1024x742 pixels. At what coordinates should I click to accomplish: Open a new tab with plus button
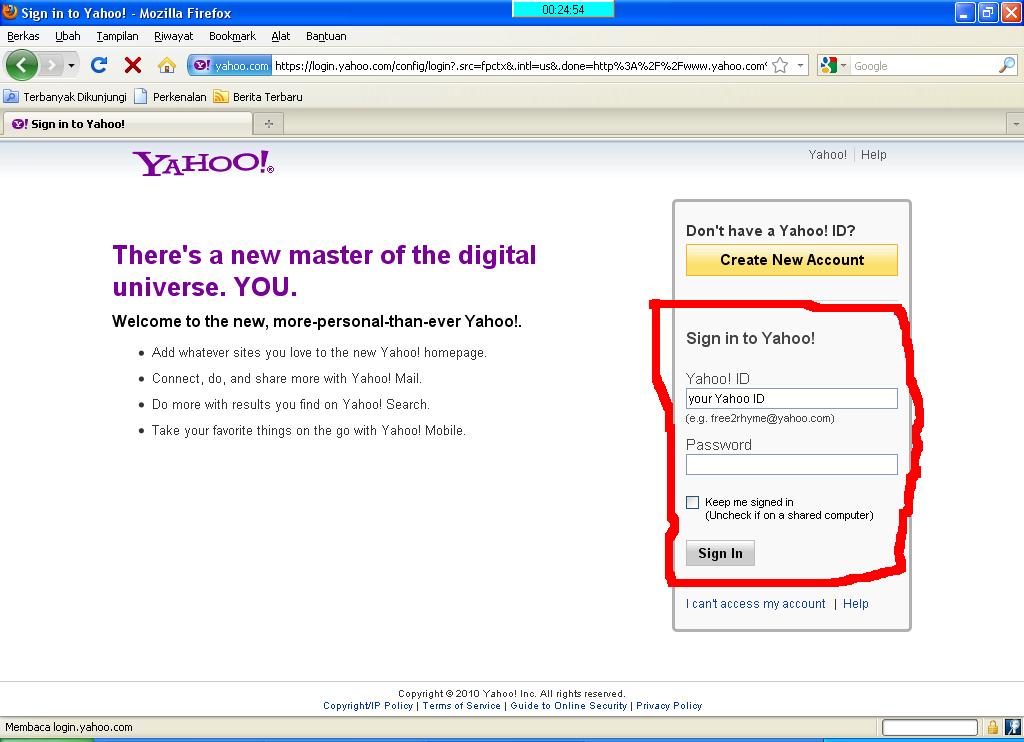click(x=268, y=123)
